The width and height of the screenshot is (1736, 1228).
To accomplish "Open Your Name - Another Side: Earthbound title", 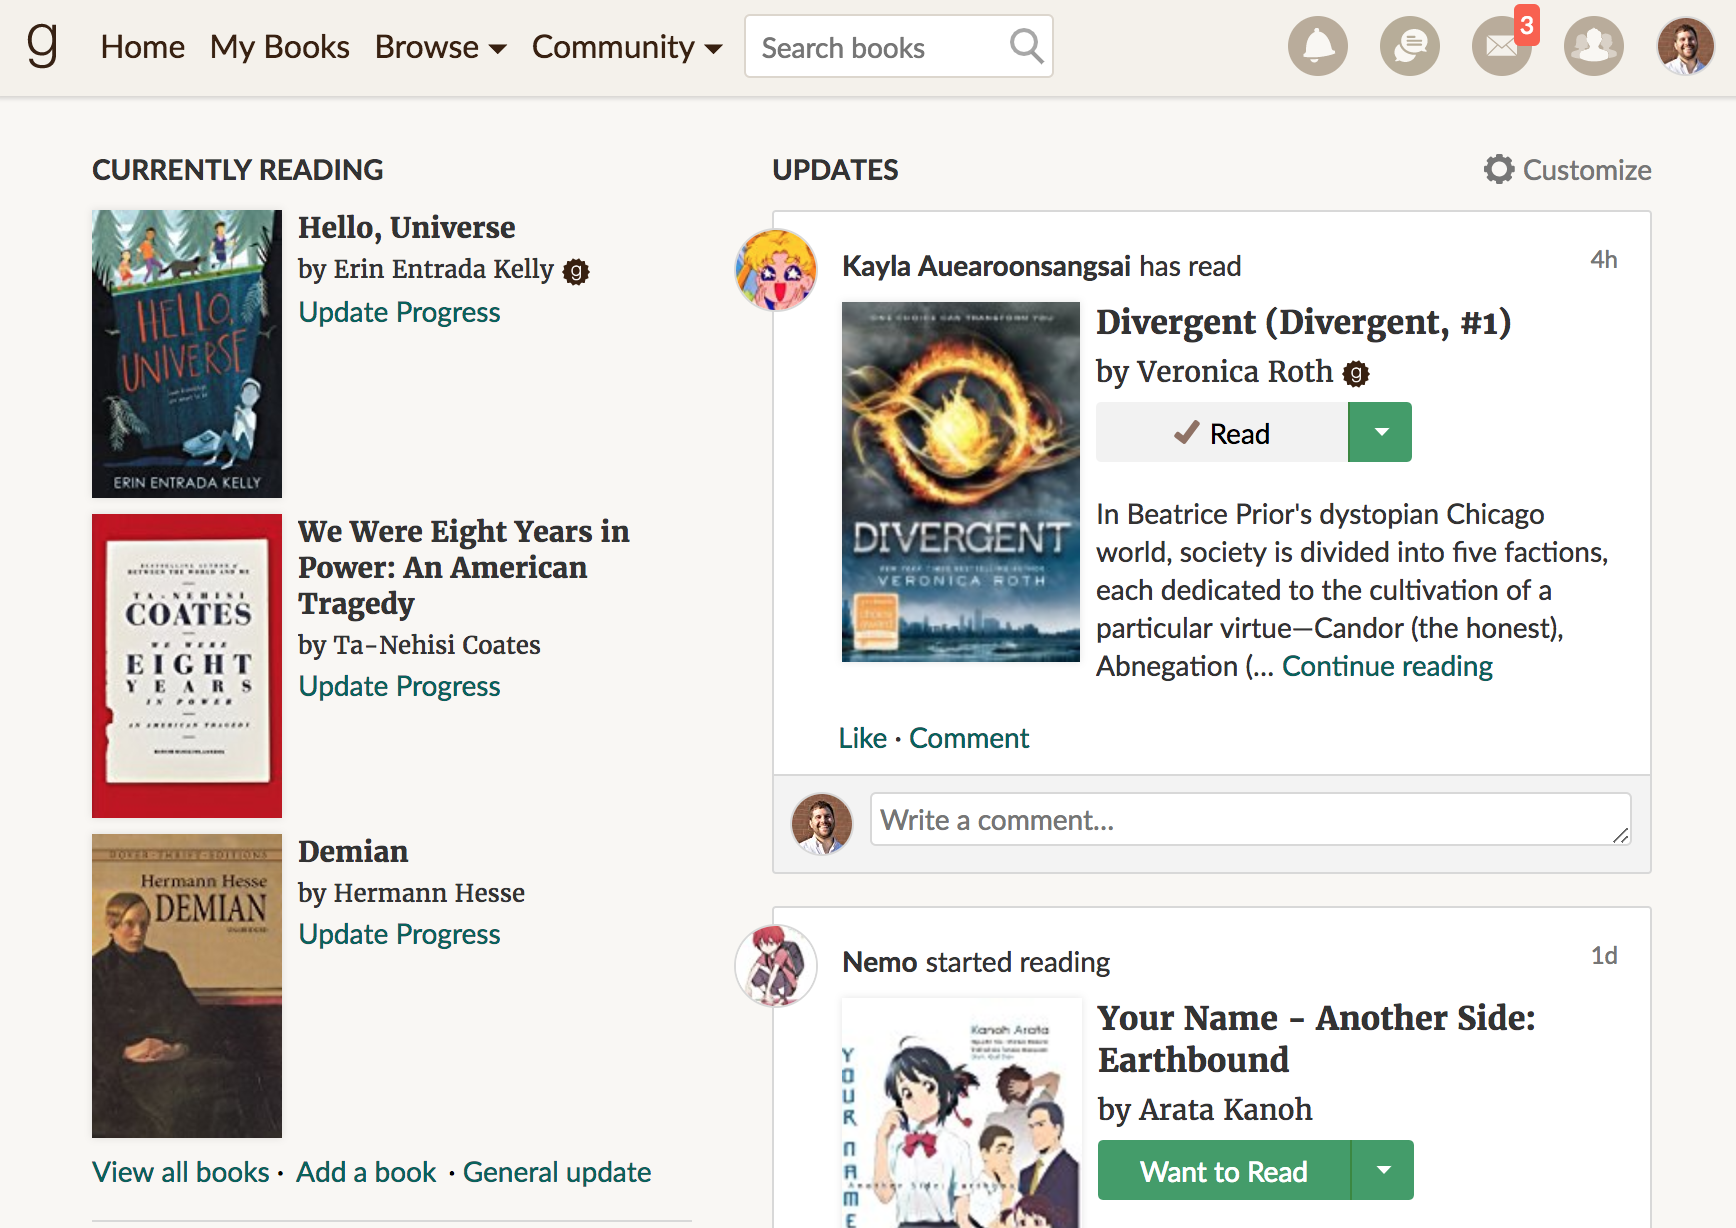I will tap(1316, 1038).
